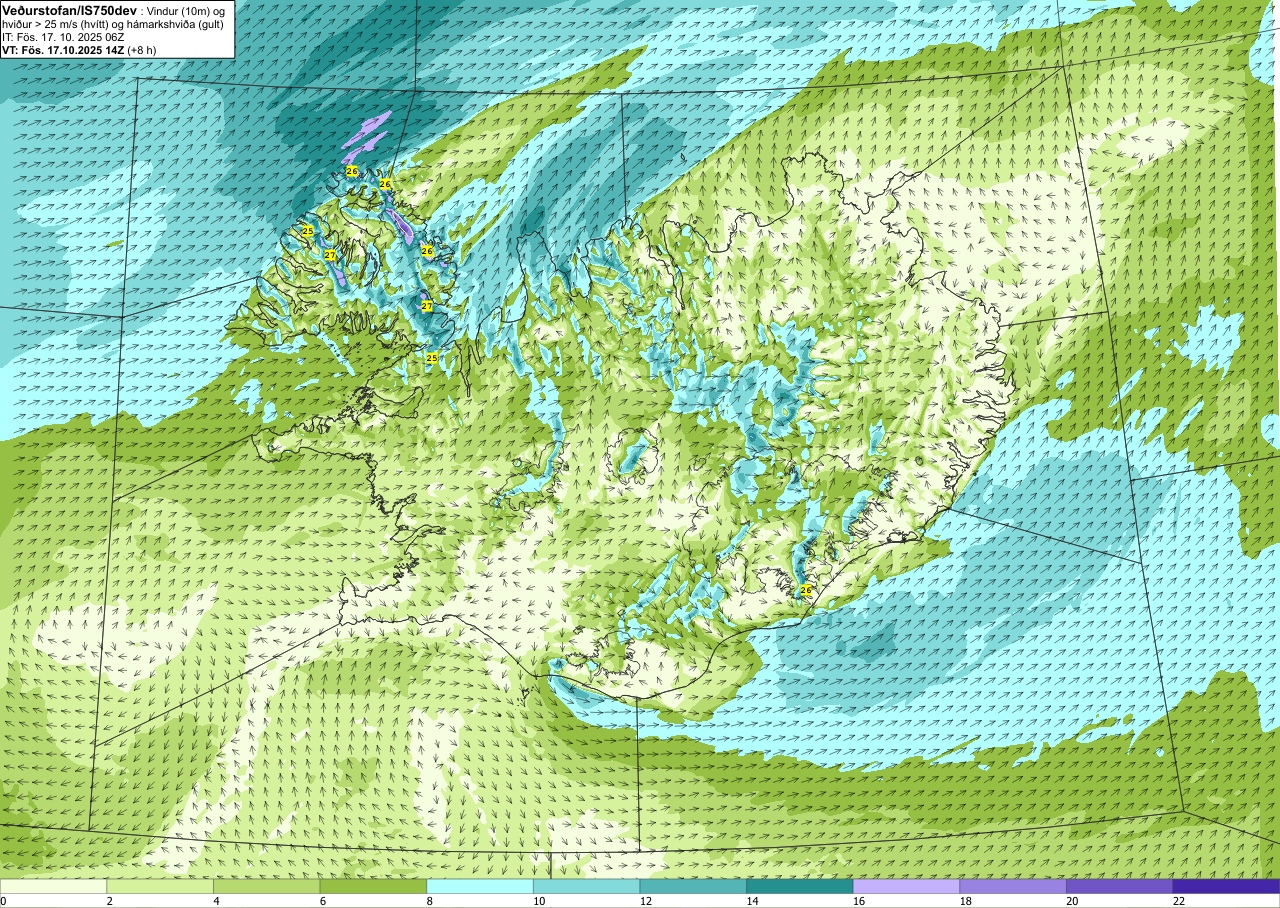Click the legend scale number 0
The image size is (1280, 908).
point(4,901)
